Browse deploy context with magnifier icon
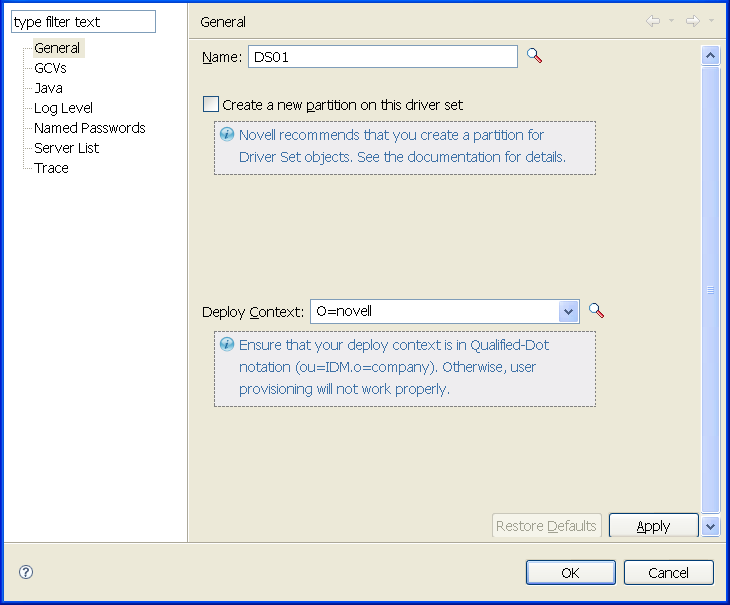The image size is (730, 605). pos(596,310)
